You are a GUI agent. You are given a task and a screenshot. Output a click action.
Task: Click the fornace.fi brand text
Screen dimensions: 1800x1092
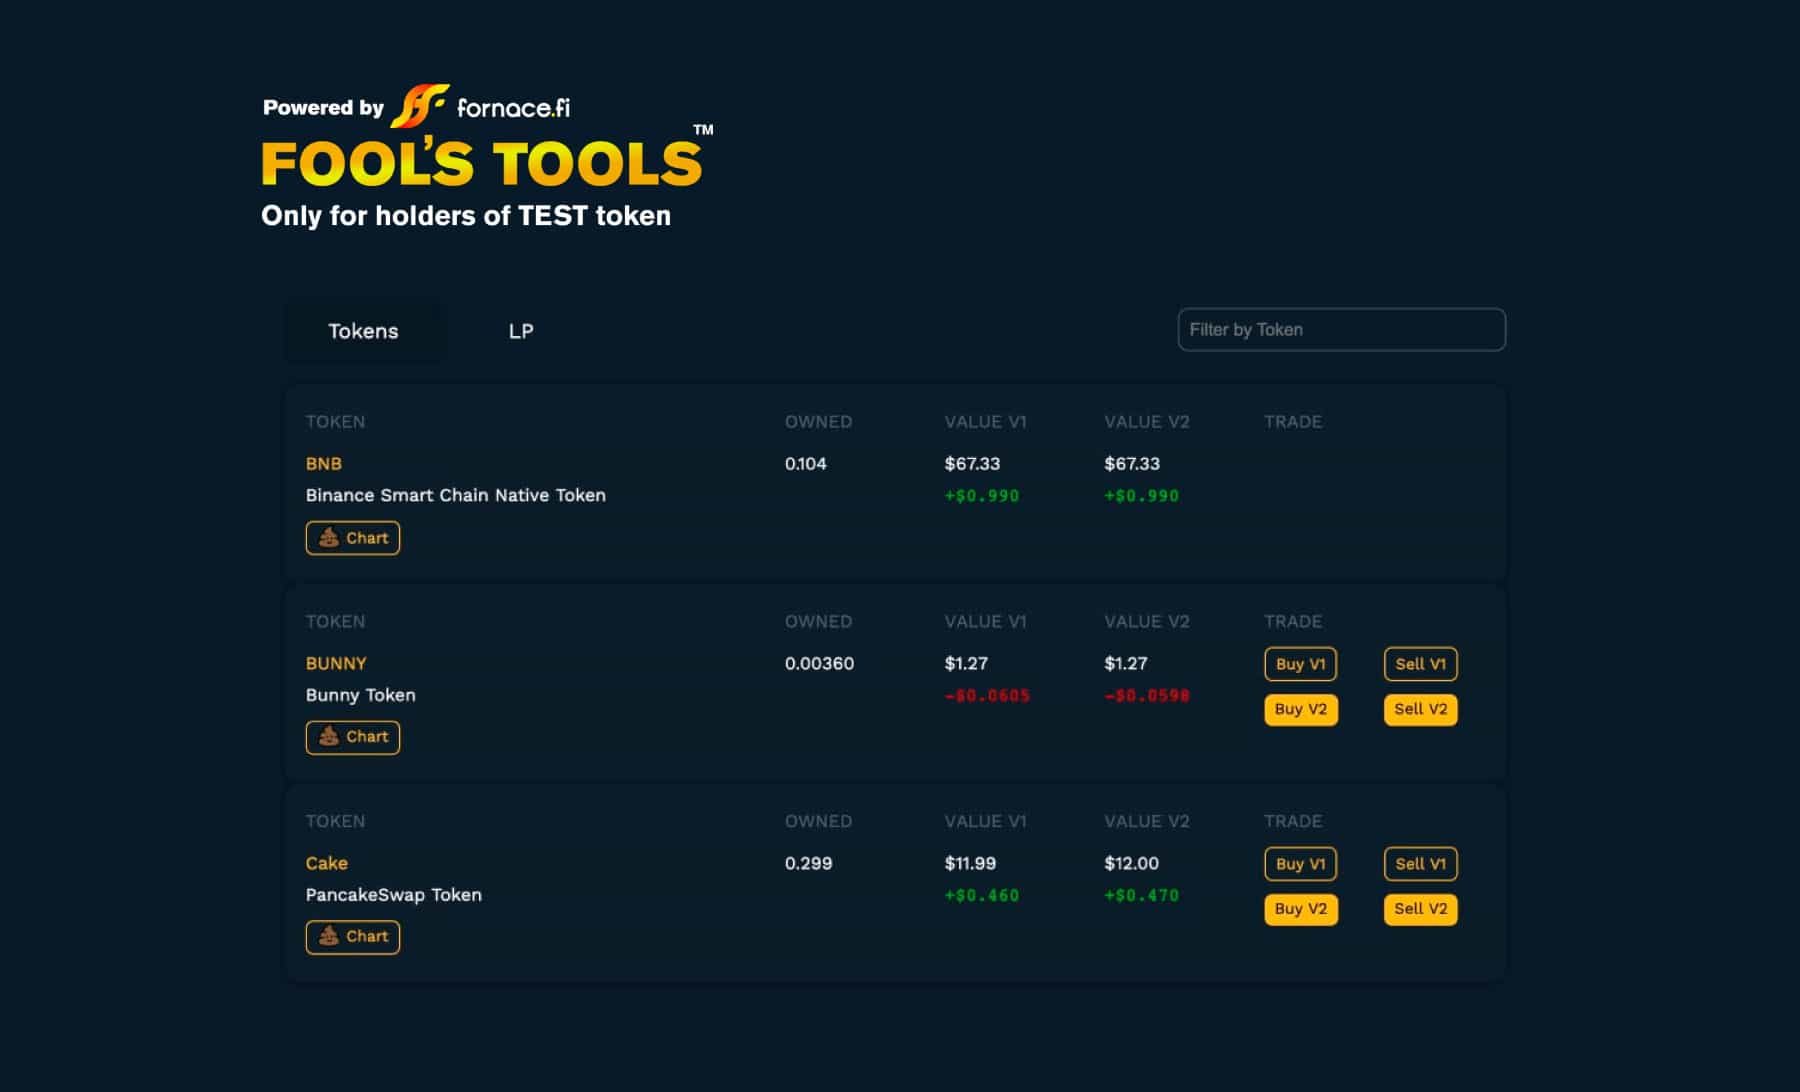[x=513, y=108]
